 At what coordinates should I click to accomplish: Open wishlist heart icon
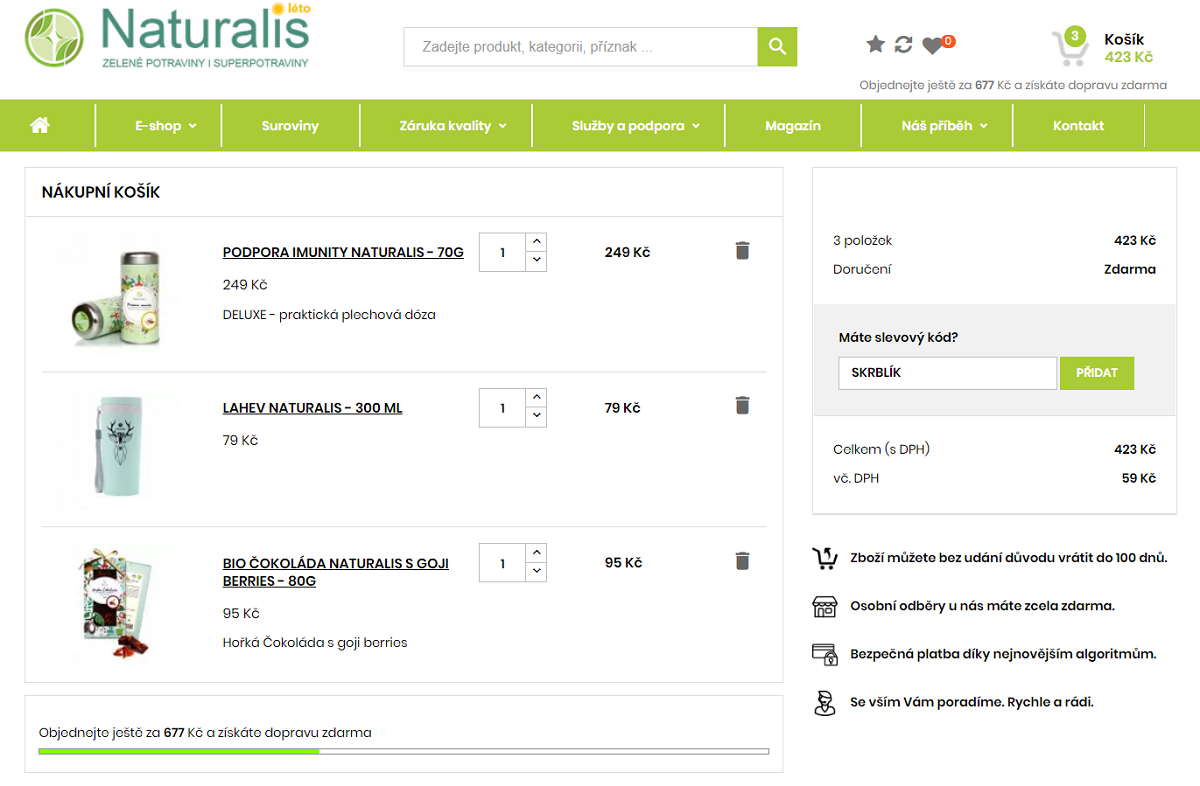[932, 45]
